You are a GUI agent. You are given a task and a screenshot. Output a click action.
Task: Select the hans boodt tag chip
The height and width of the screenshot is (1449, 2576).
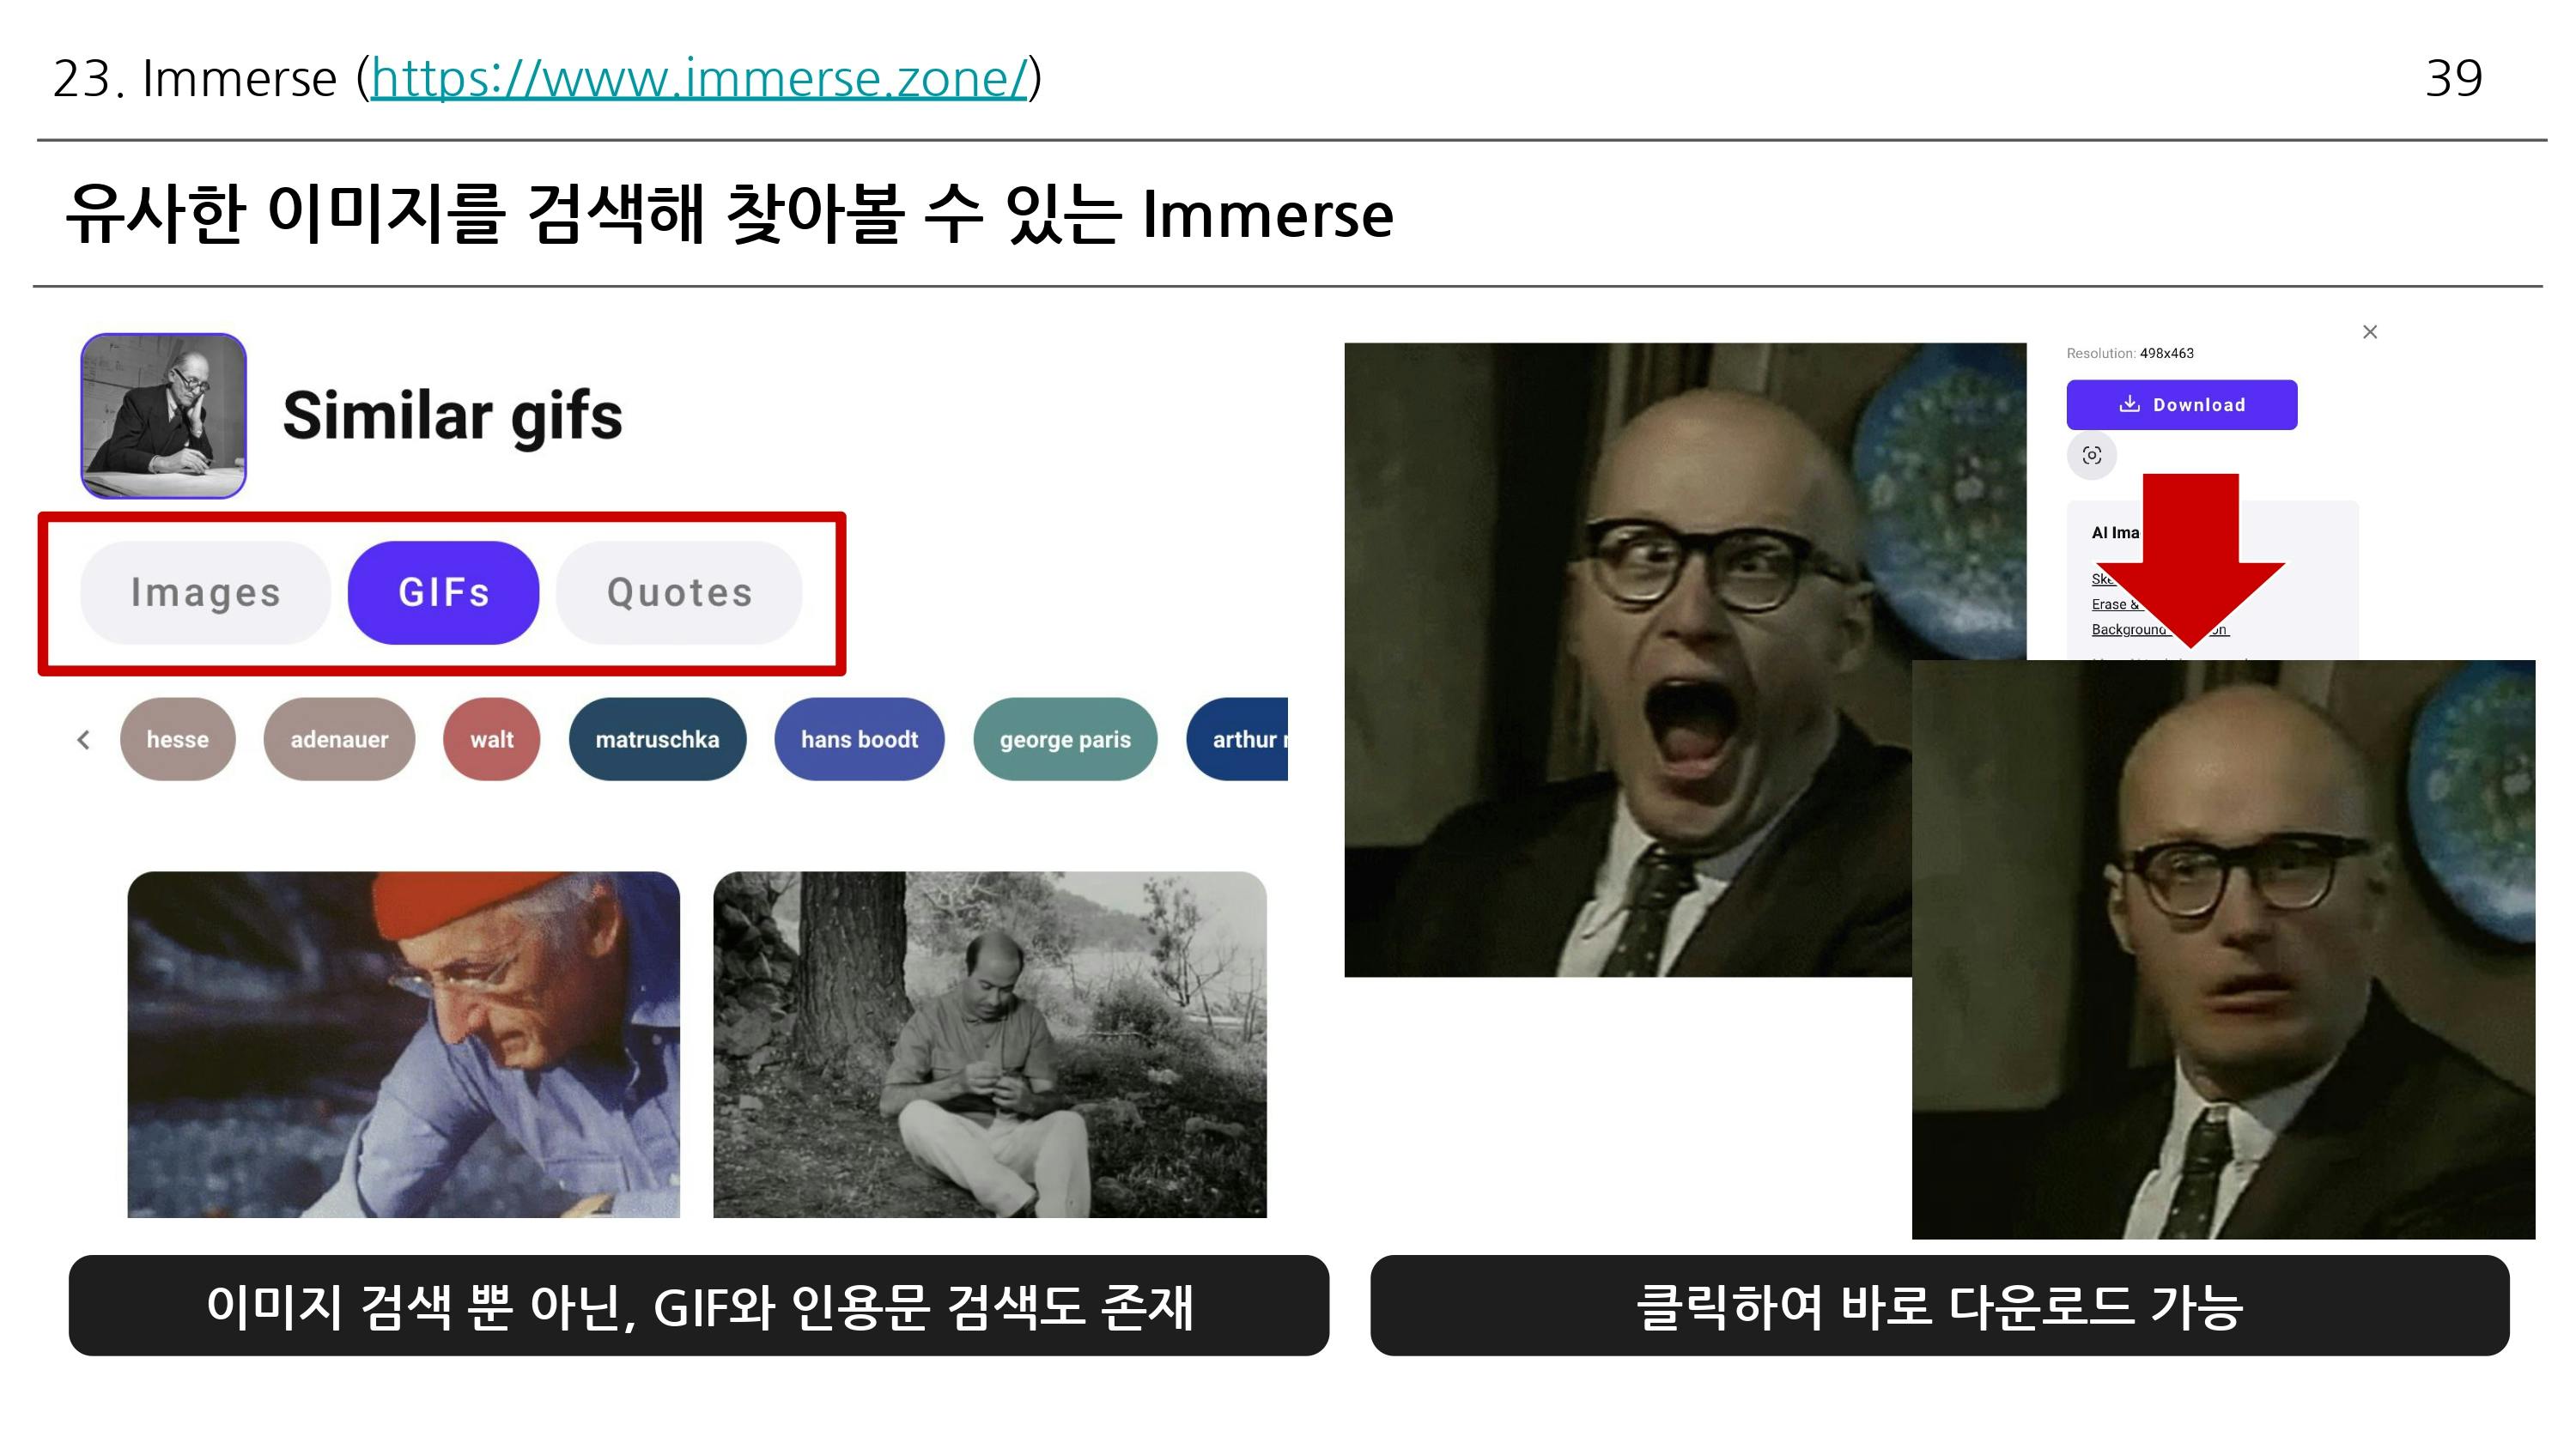point(859,740)
